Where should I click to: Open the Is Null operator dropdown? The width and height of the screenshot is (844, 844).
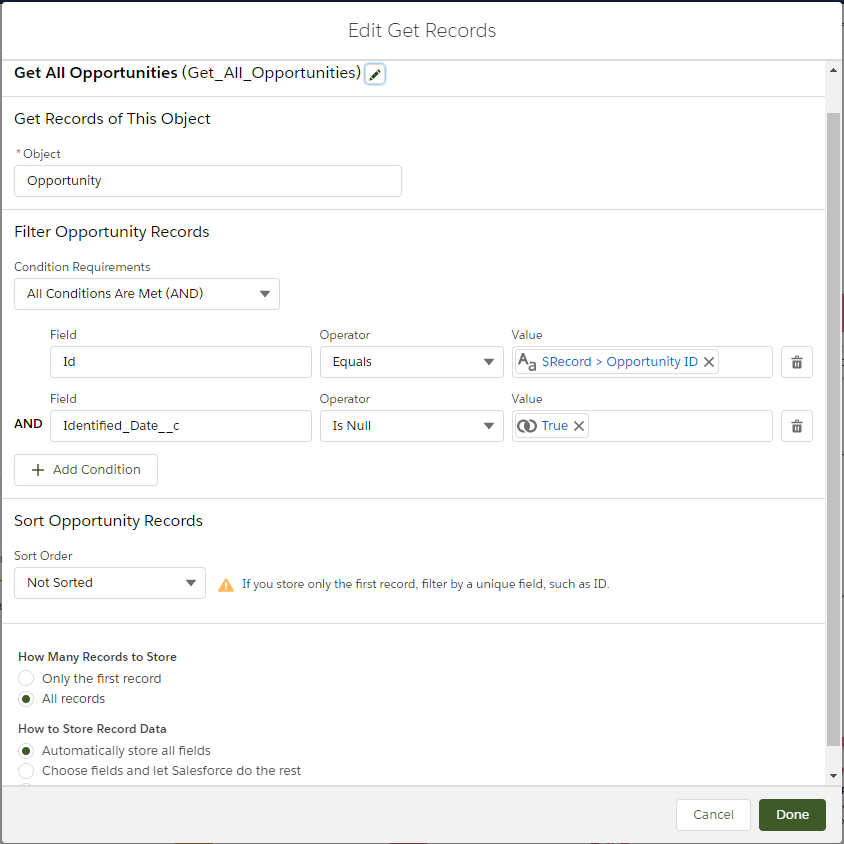tap(411, 426)
